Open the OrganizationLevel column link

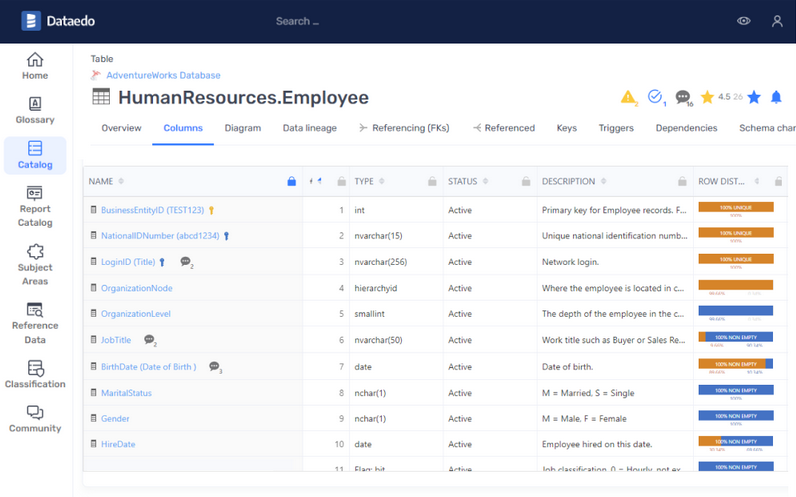[136, 314]
